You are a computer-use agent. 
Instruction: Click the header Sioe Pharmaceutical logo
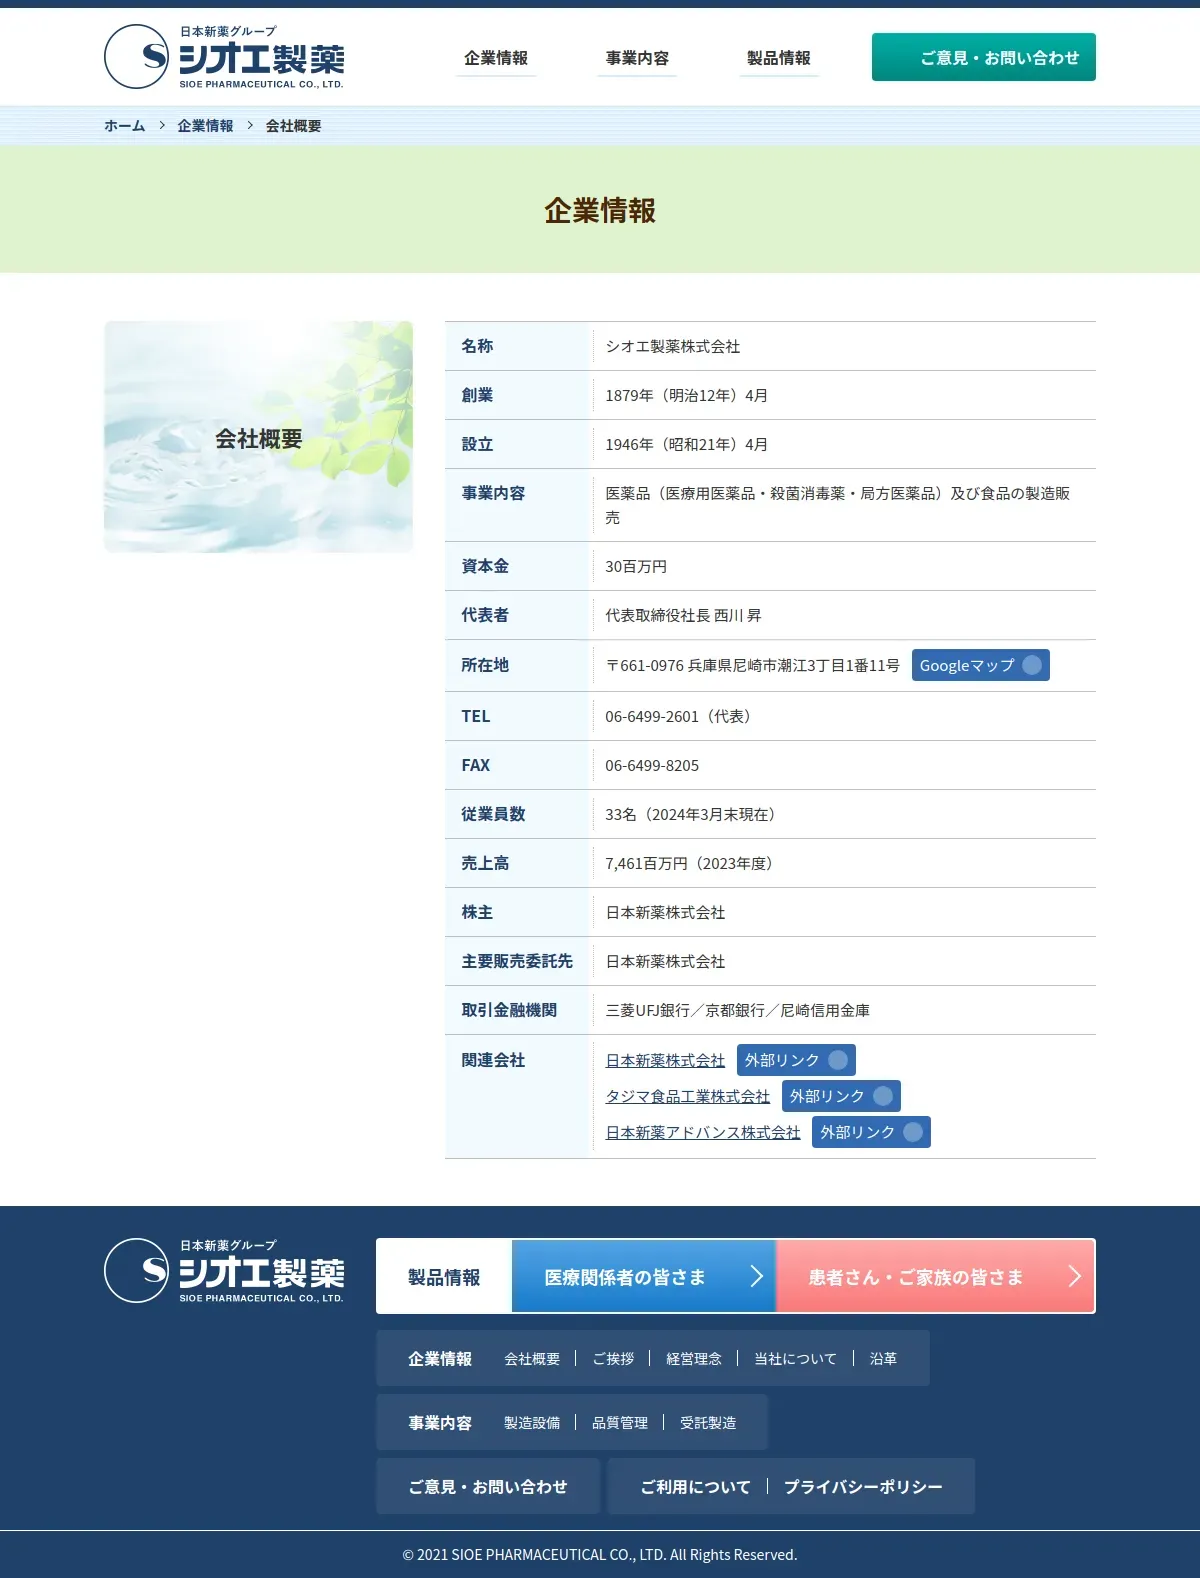coord(224,57)
